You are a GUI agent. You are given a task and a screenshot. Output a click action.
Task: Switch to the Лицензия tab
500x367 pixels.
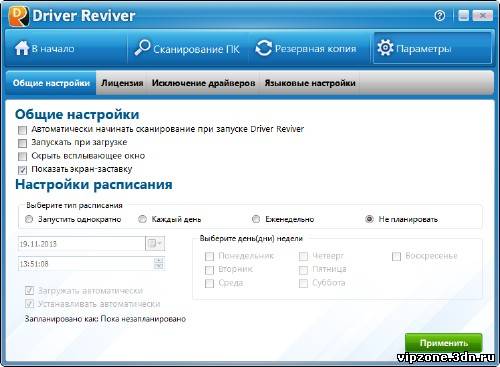tap(122, 83)
